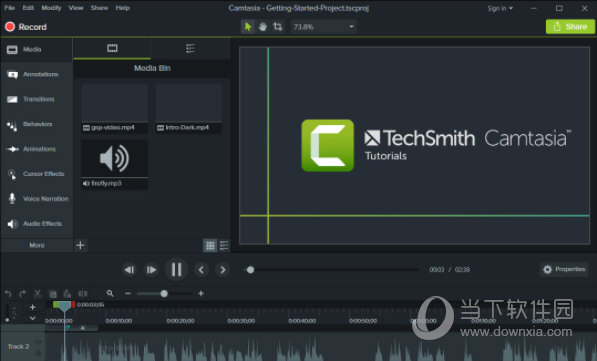The height and width of the screenshot is (361, 597).
Task: Select the gsp-video.mp4 thumbnail
Action: pyautogui.click(x=114, y=108)
